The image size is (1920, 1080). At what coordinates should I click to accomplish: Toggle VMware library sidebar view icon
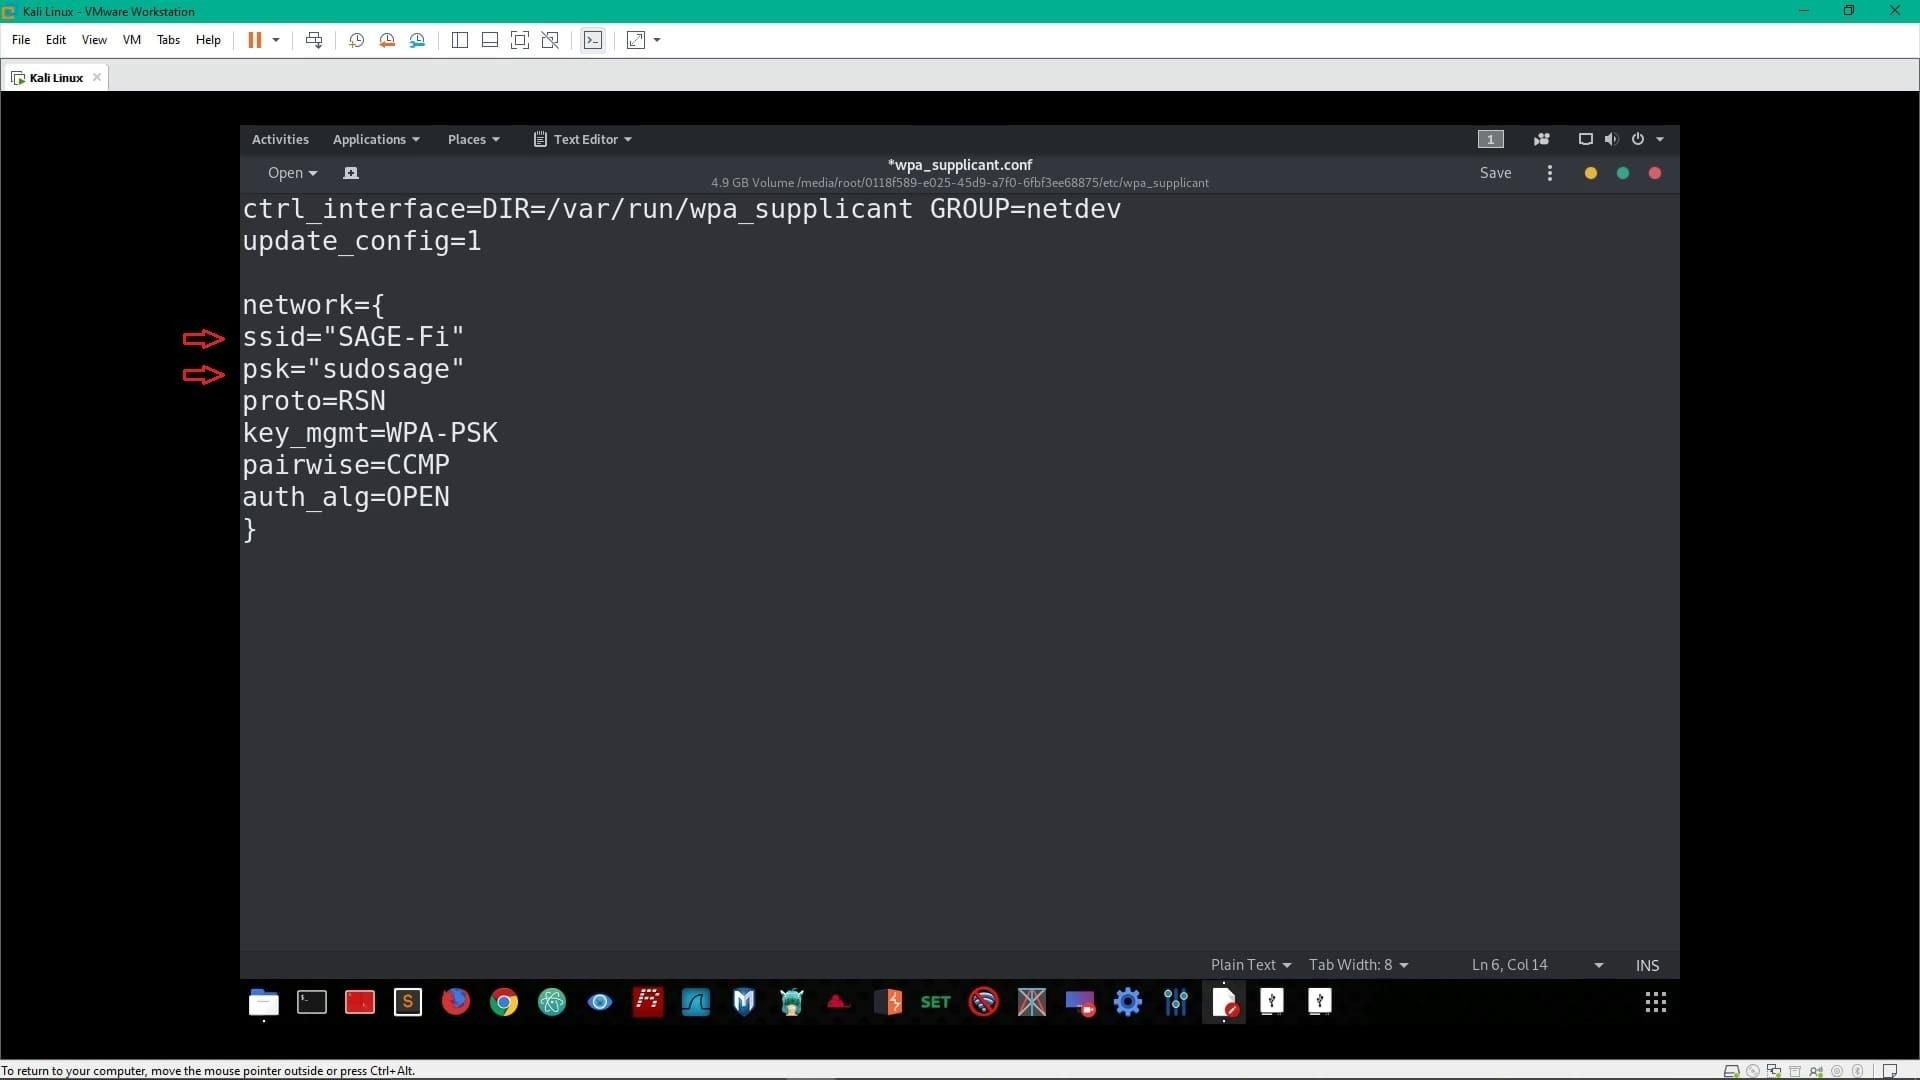460,40
